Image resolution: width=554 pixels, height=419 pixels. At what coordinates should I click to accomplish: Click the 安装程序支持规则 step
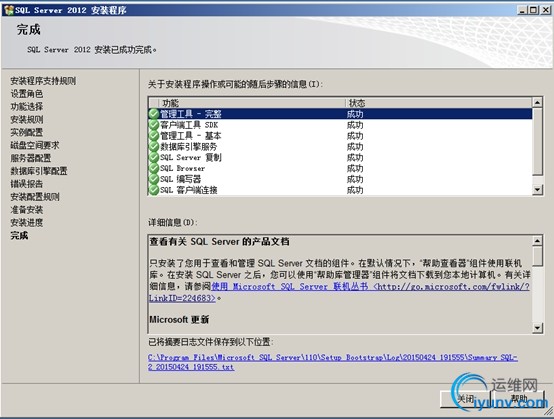point(43,81)
